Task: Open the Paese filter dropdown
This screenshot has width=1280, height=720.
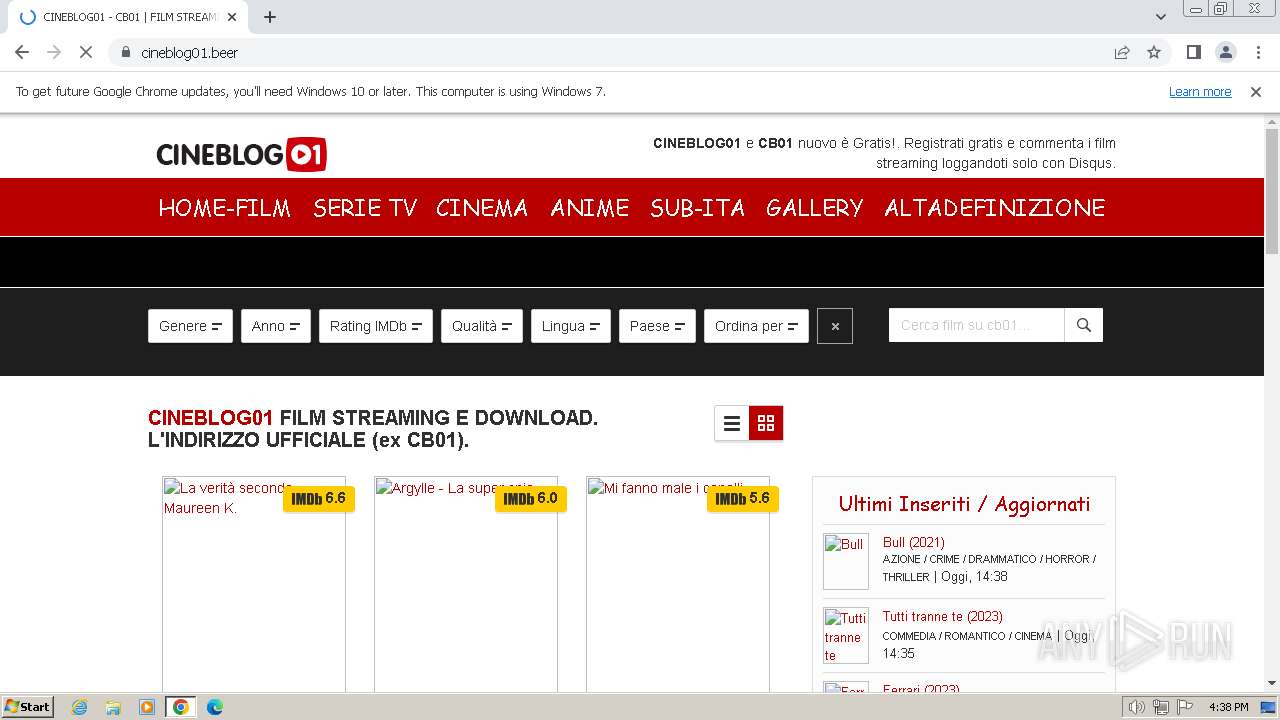Action: pos(657,326)
